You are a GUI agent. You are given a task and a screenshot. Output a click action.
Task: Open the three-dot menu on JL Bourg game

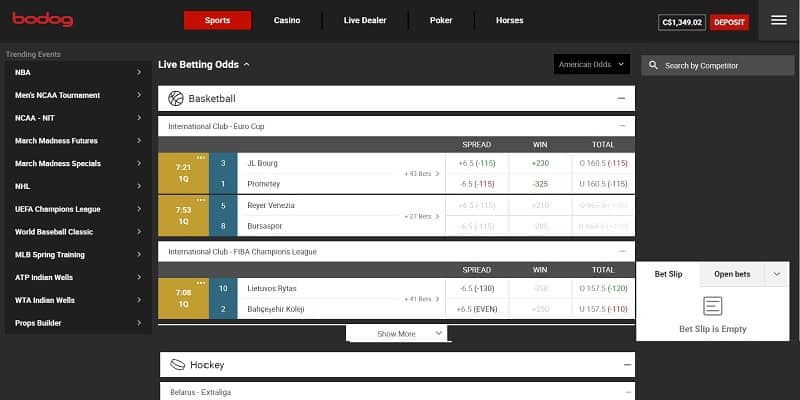coord(201,158)
